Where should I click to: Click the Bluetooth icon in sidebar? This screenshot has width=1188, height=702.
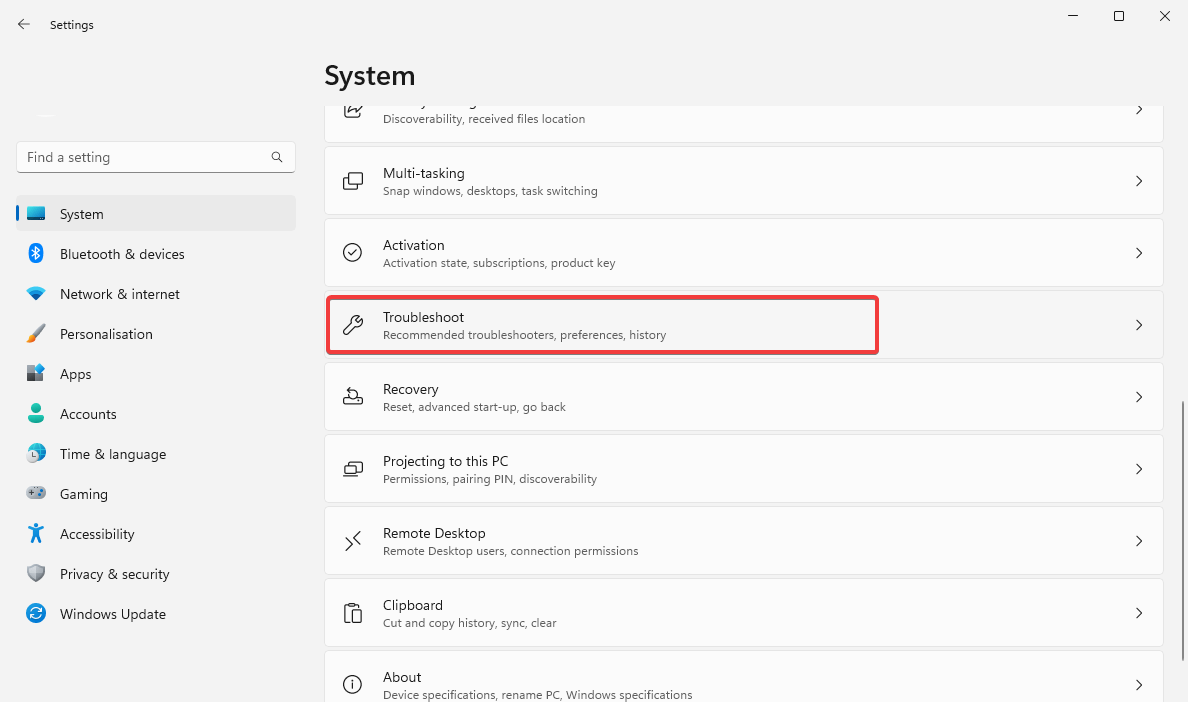[x=36, y=253]
